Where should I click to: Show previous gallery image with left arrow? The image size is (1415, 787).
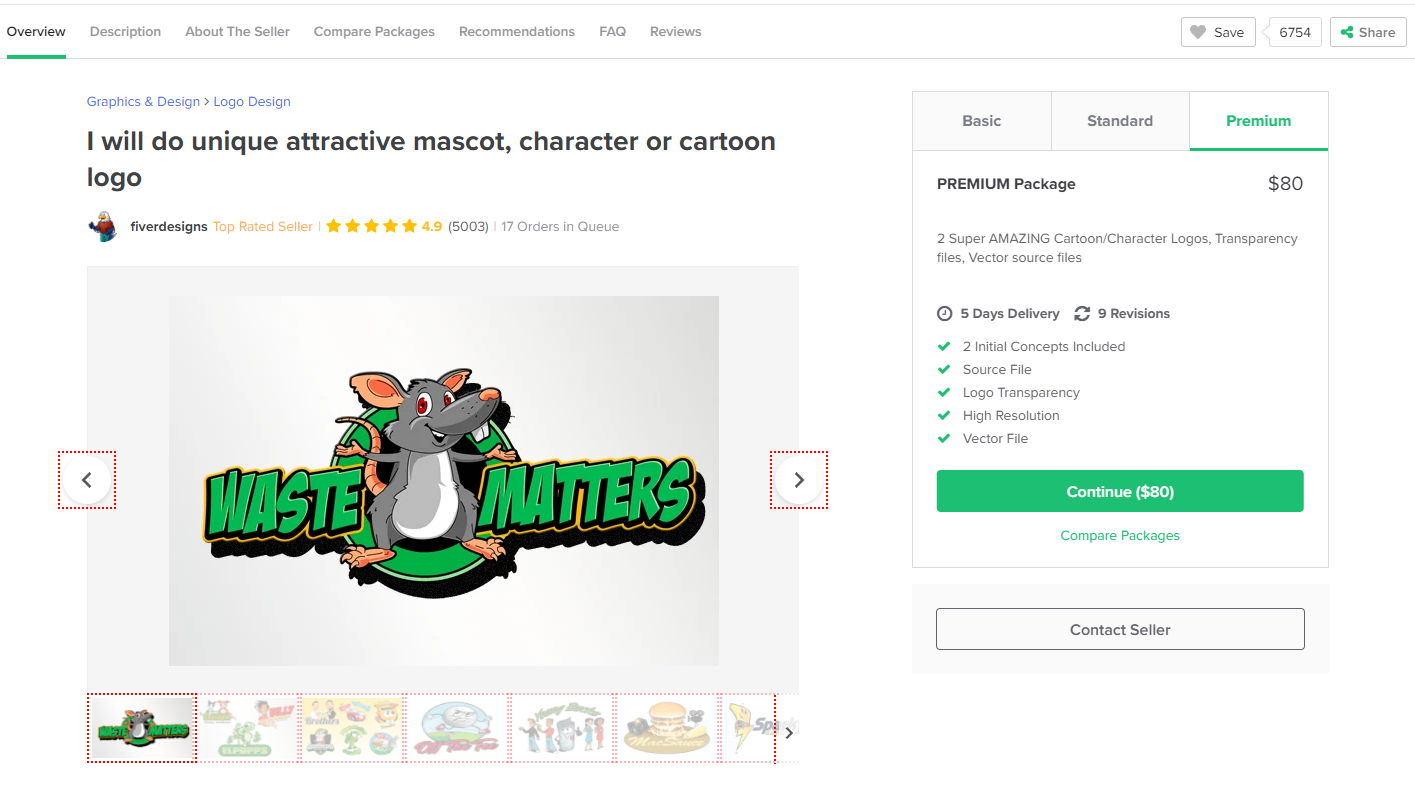[x=87, y=480]
